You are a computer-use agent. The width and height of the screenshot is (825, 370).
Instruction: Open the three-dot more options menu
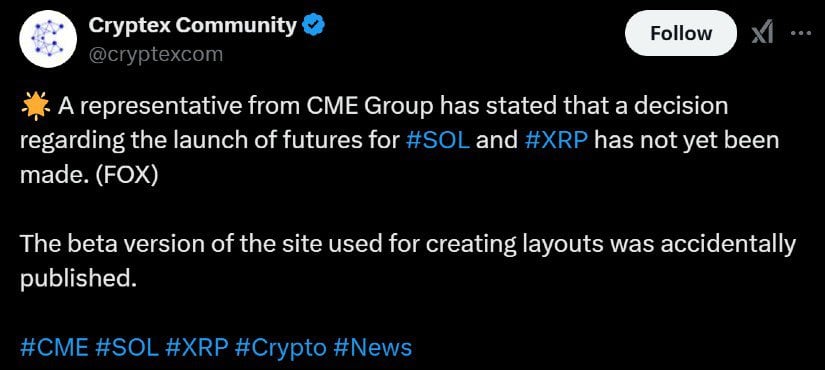802,33
